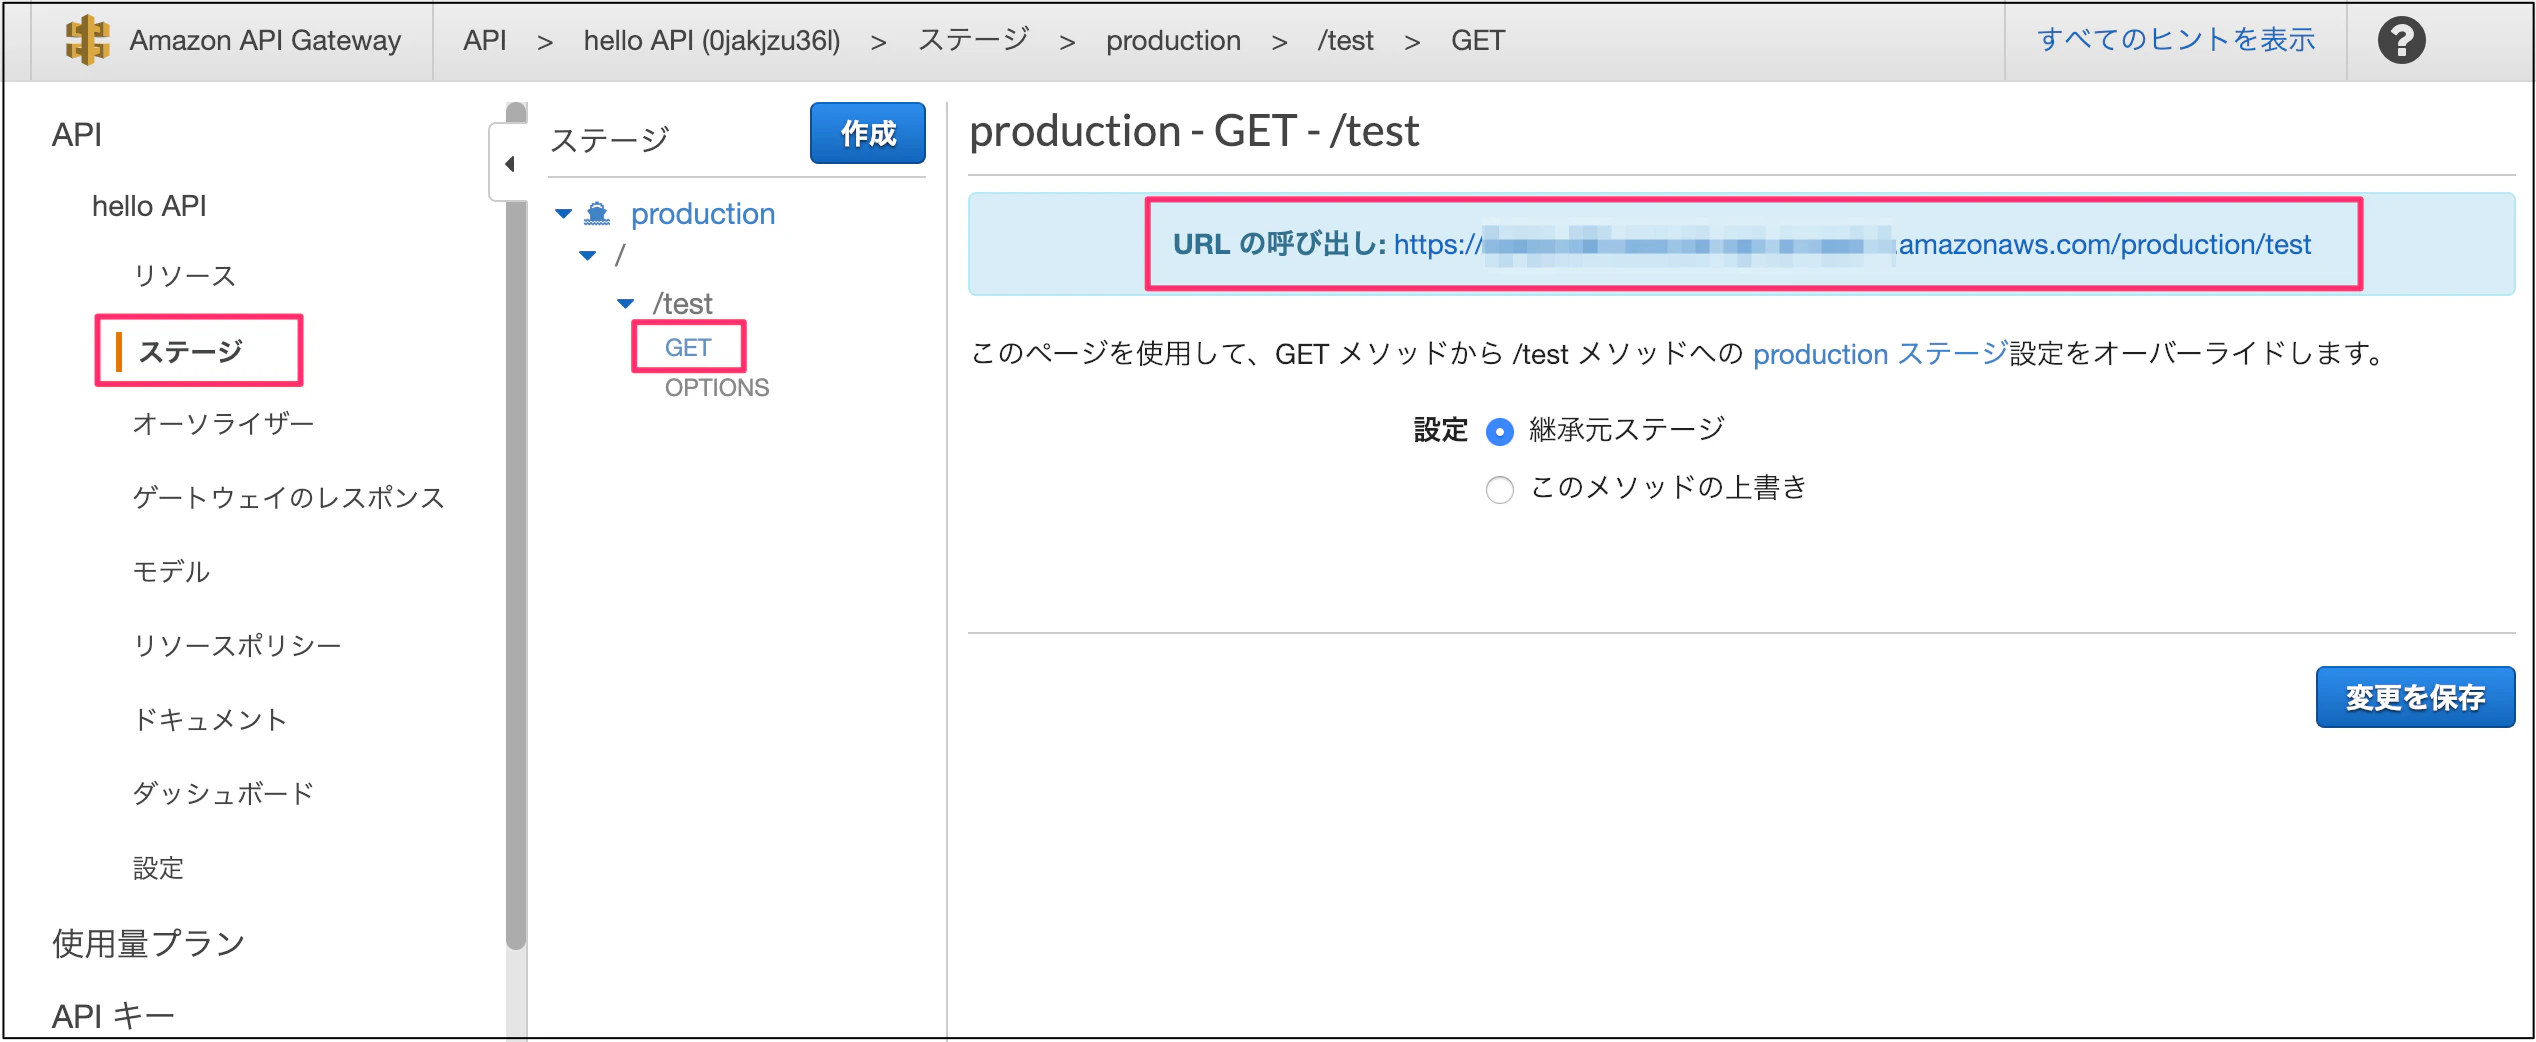
Task: Click the Amazon API Gateway logo icon
Action: [87, 40]
